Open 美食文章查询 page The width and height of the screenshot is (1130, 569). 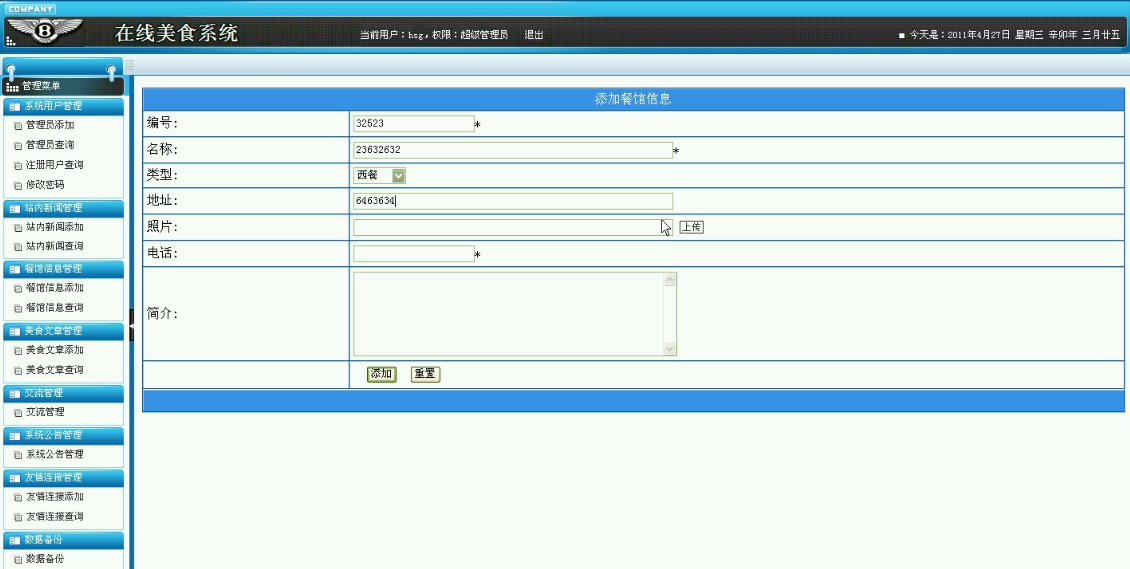[55, 370]
